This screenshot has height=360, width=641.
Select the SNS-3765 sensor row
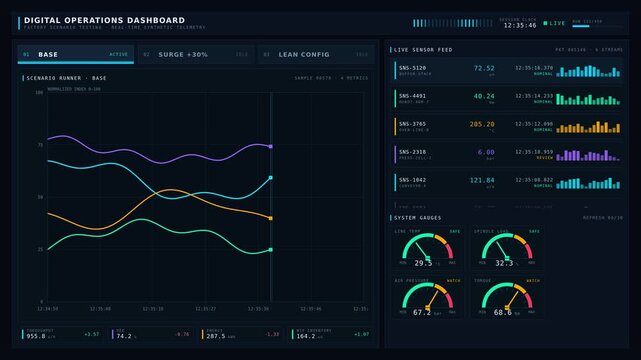(507, 127)
